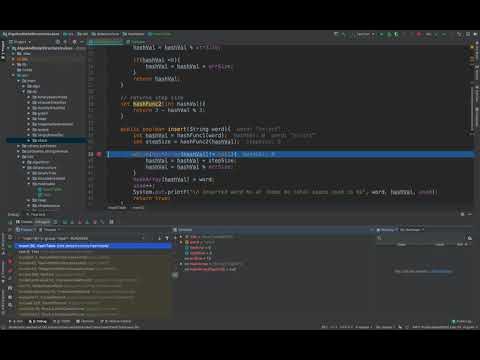Image resolution: width=480 pixels, height=360 pixels.
Task: Open the Debug tool window tab at bottom
Action: coord(38,321)
